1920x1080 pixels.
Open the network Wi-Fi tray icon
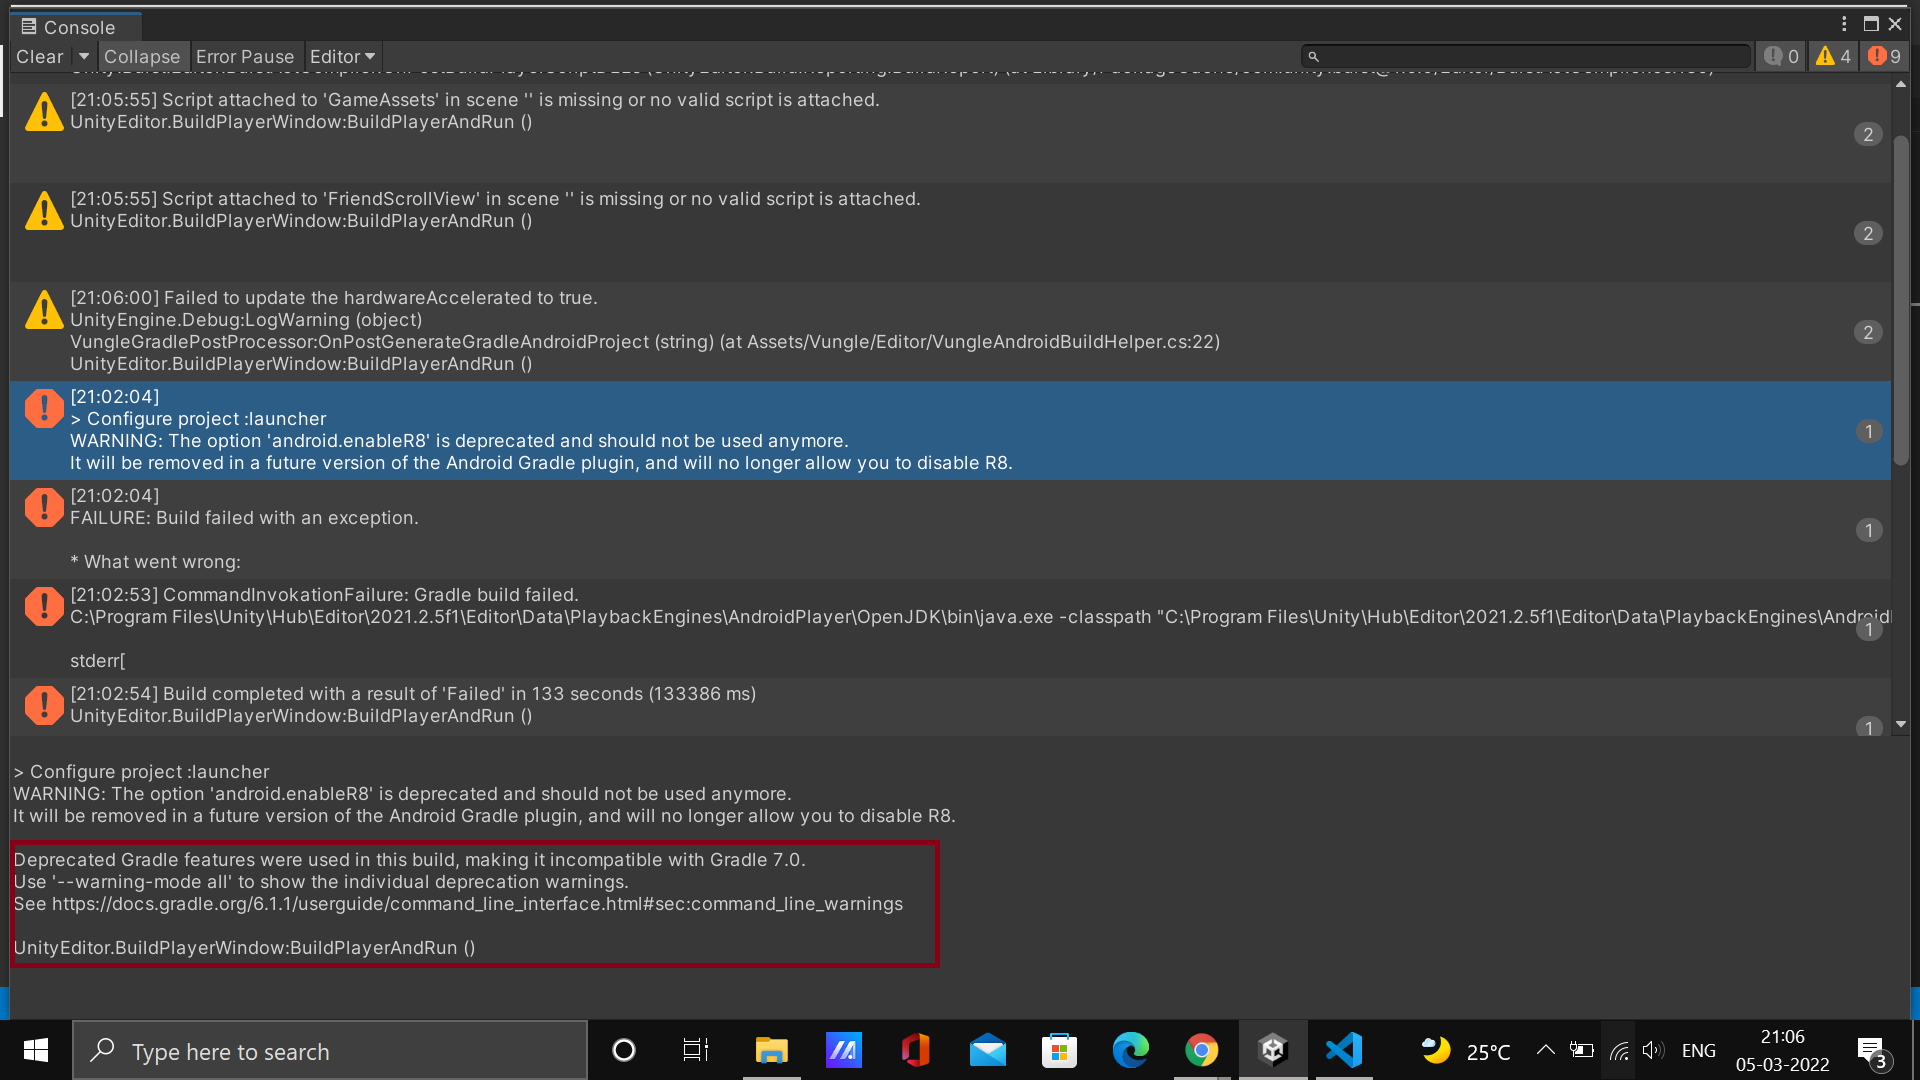point(1618,1050)
